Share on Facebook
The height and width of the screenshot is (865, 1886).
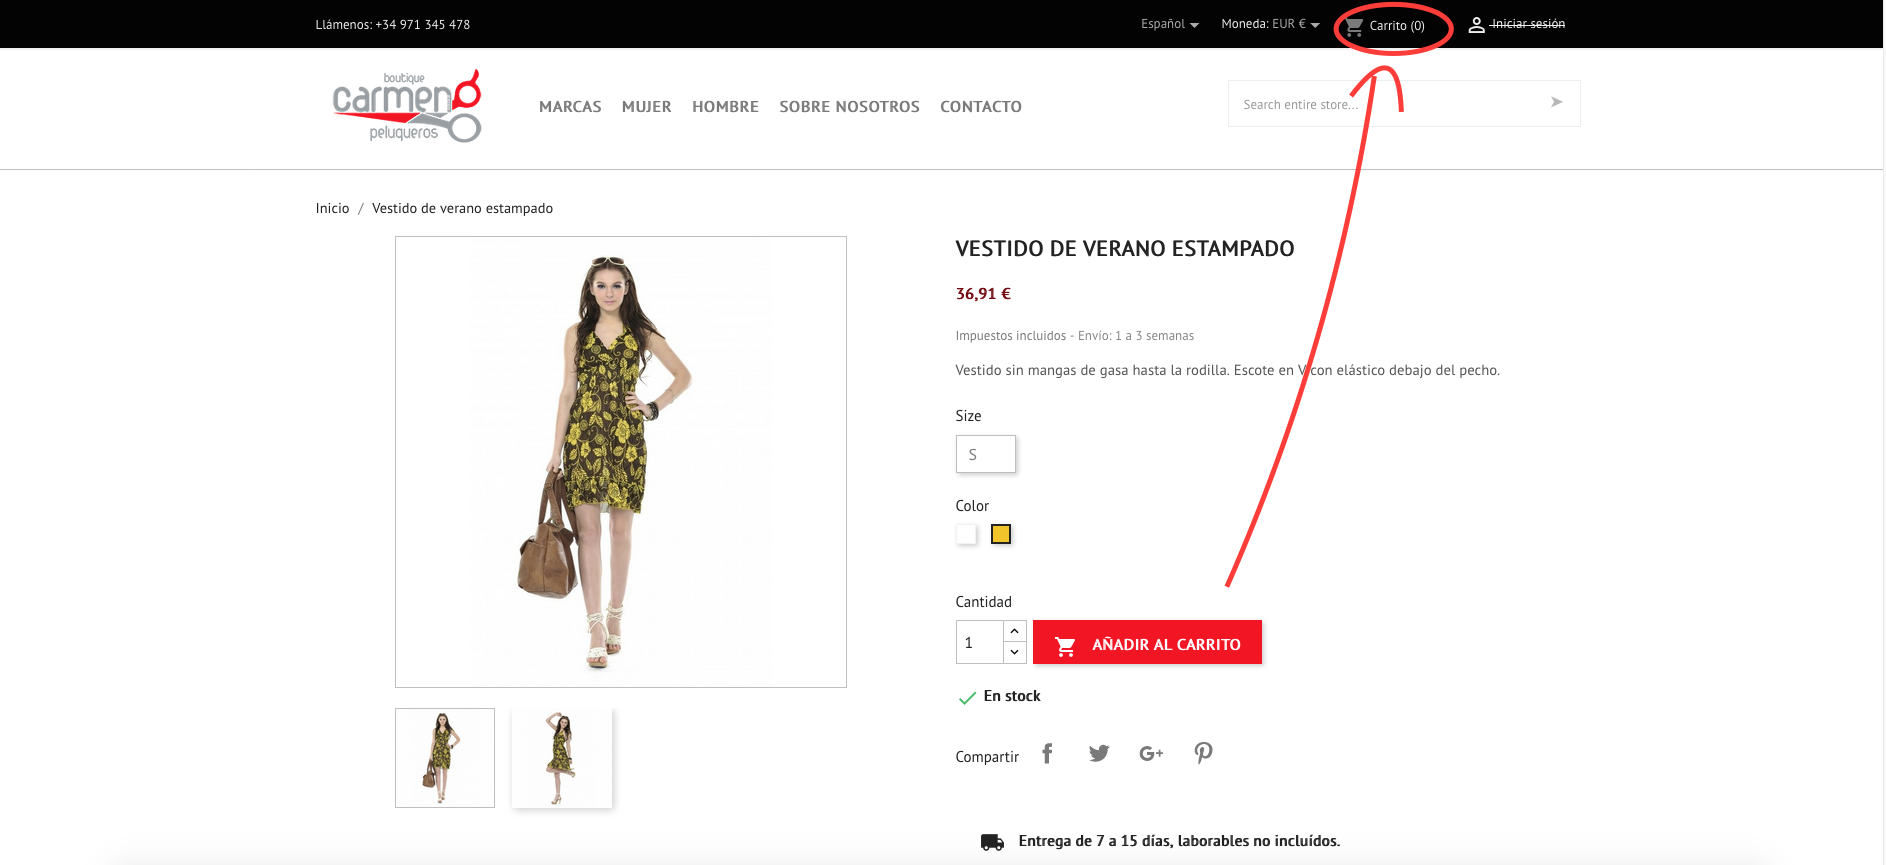1047,753
